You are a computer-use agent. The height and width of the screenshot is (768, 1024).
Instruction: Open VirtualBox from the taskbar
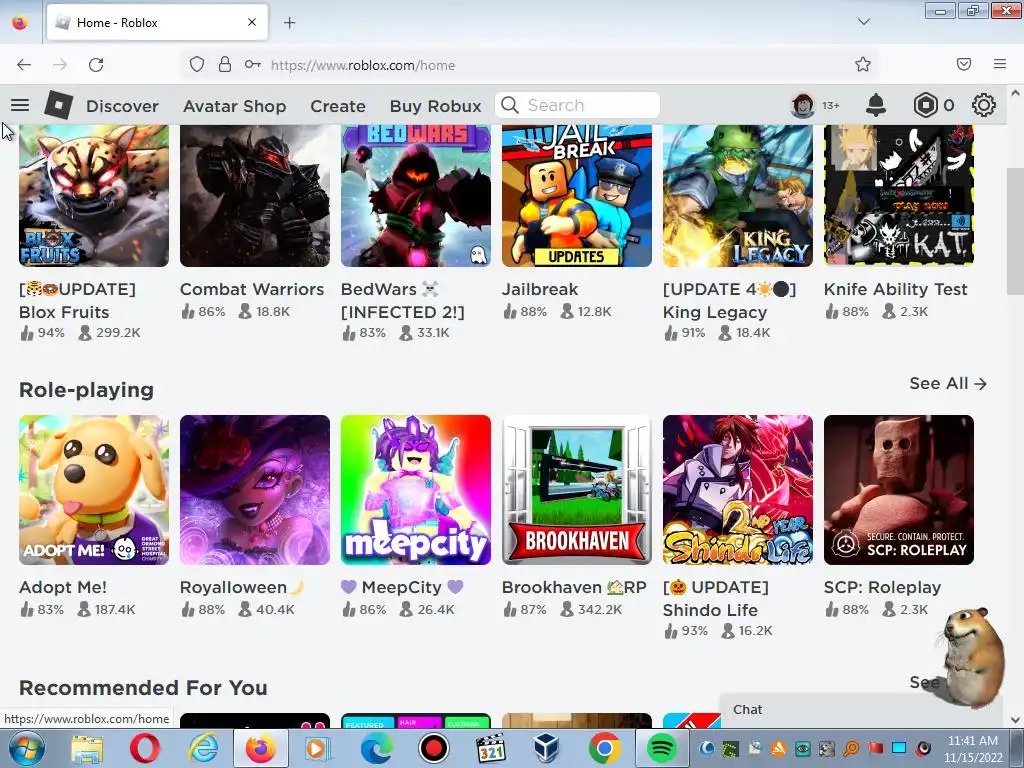point(546,748)
